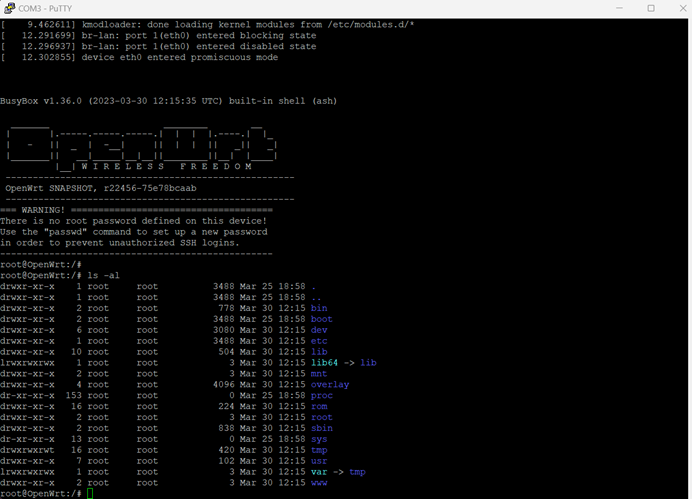Image resolution: width=692 pixels, height=499 pixels.
Task: Click the scrollbar down arrow
Action: 686,493
